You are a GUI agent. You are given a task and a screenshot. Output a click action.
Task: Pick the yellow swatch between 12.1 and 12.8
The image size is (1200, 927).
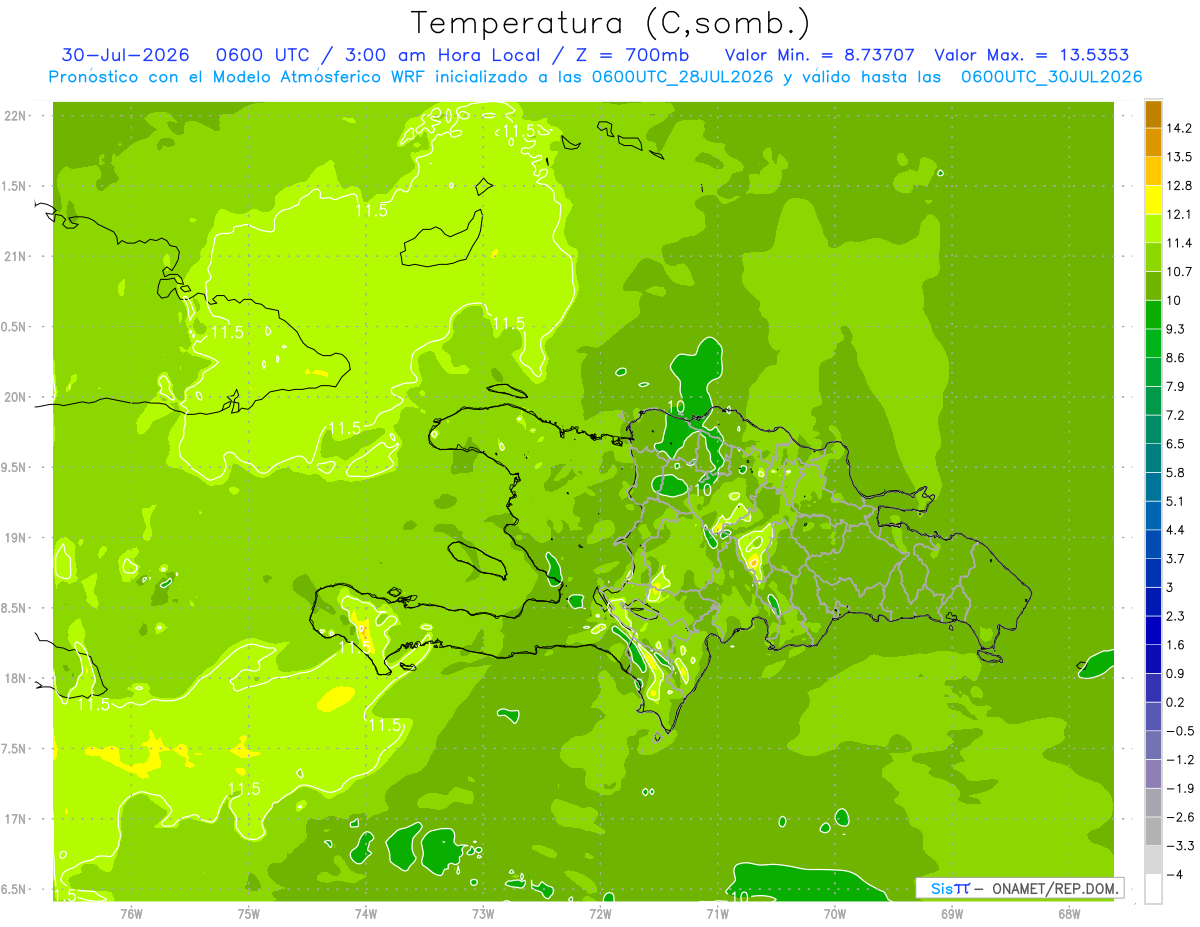[1153, 200]
